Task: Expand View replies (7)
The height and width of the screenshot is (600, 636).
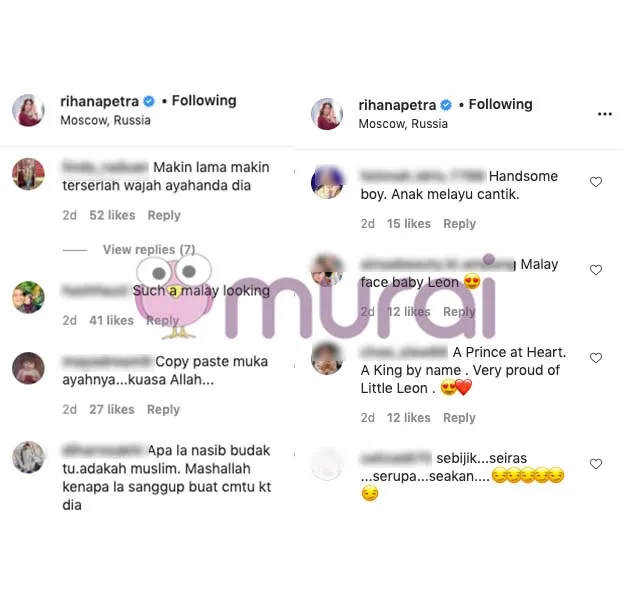Action: coord(149,249)
